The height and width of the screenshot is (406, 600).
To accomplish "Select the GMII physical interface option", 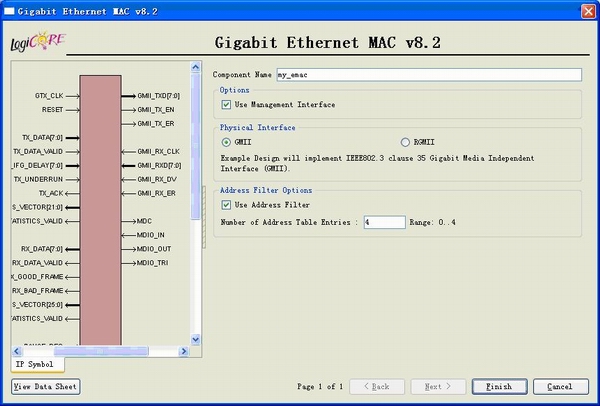I will (227, 142).
